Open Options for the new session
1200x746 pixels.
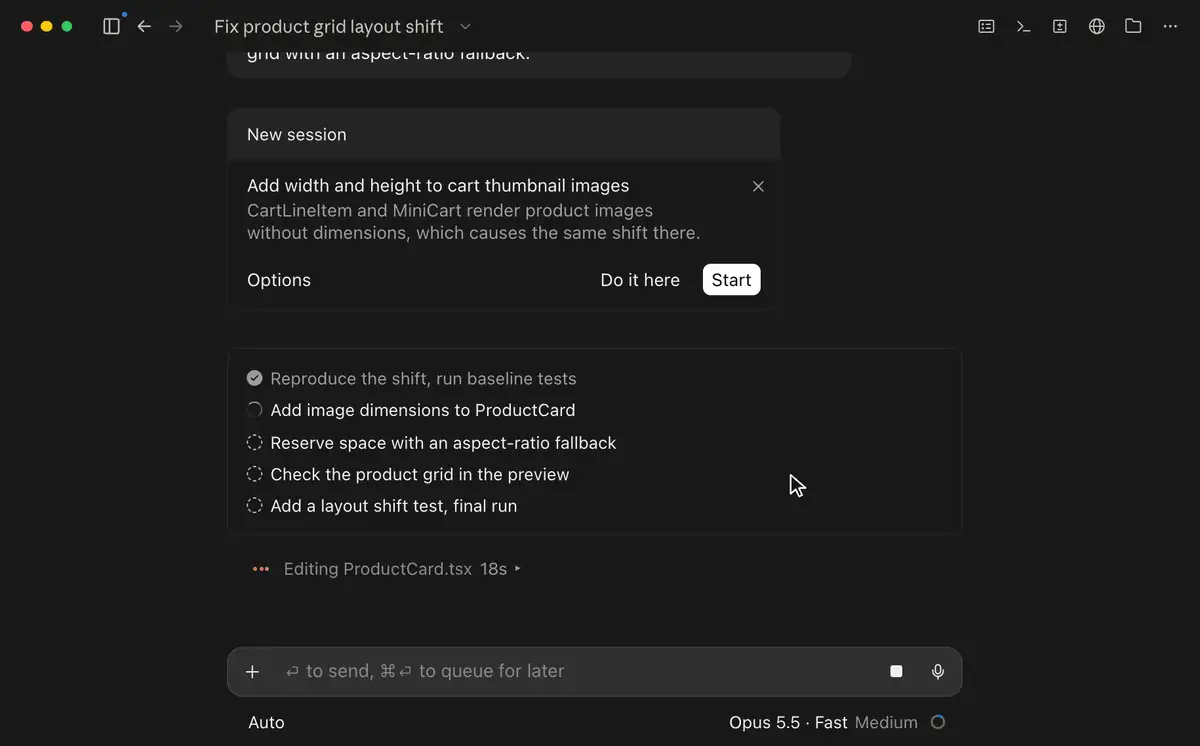[x=279, y=280]
